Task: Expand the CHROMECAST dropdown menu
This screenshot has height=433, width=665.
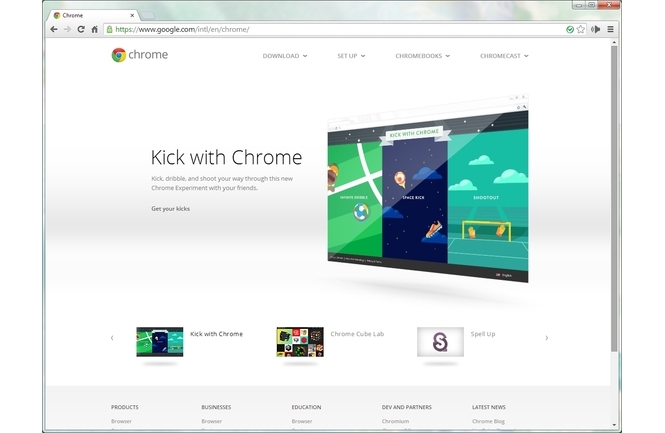Action: 504,56
